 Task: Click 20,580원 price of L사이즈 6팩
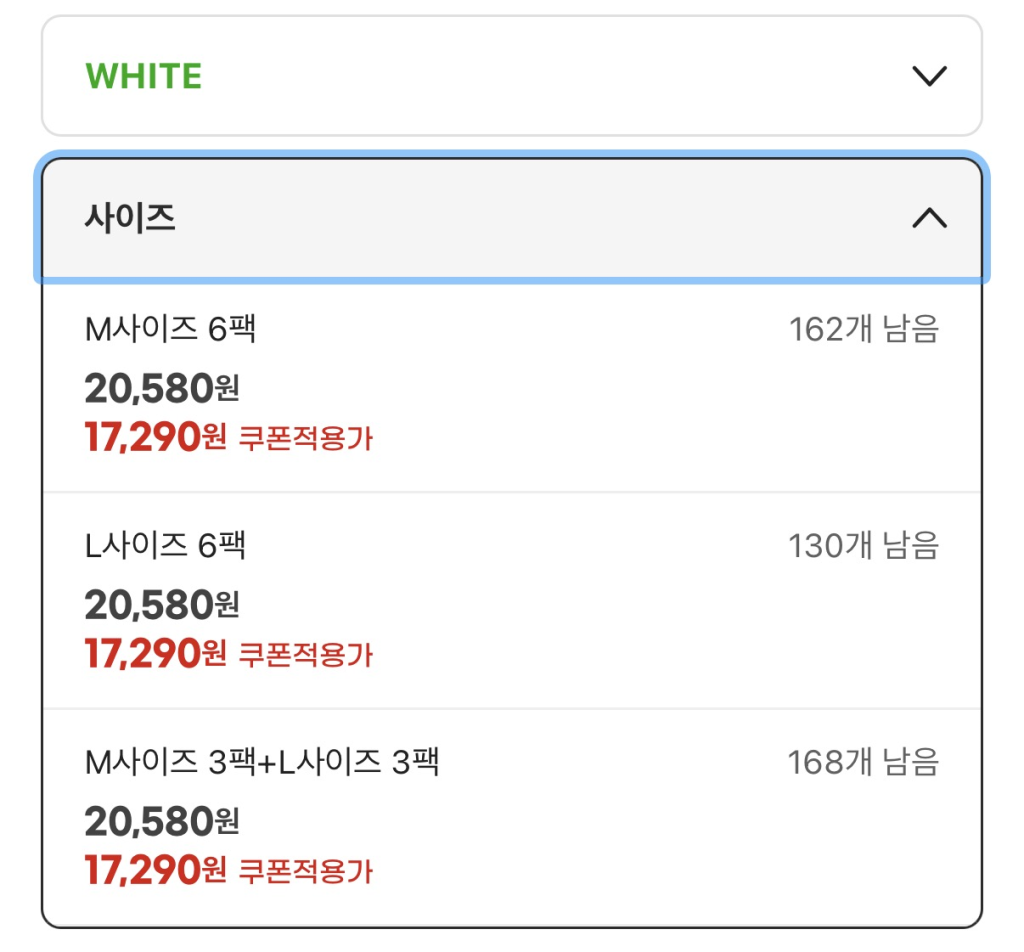point(161,605)
